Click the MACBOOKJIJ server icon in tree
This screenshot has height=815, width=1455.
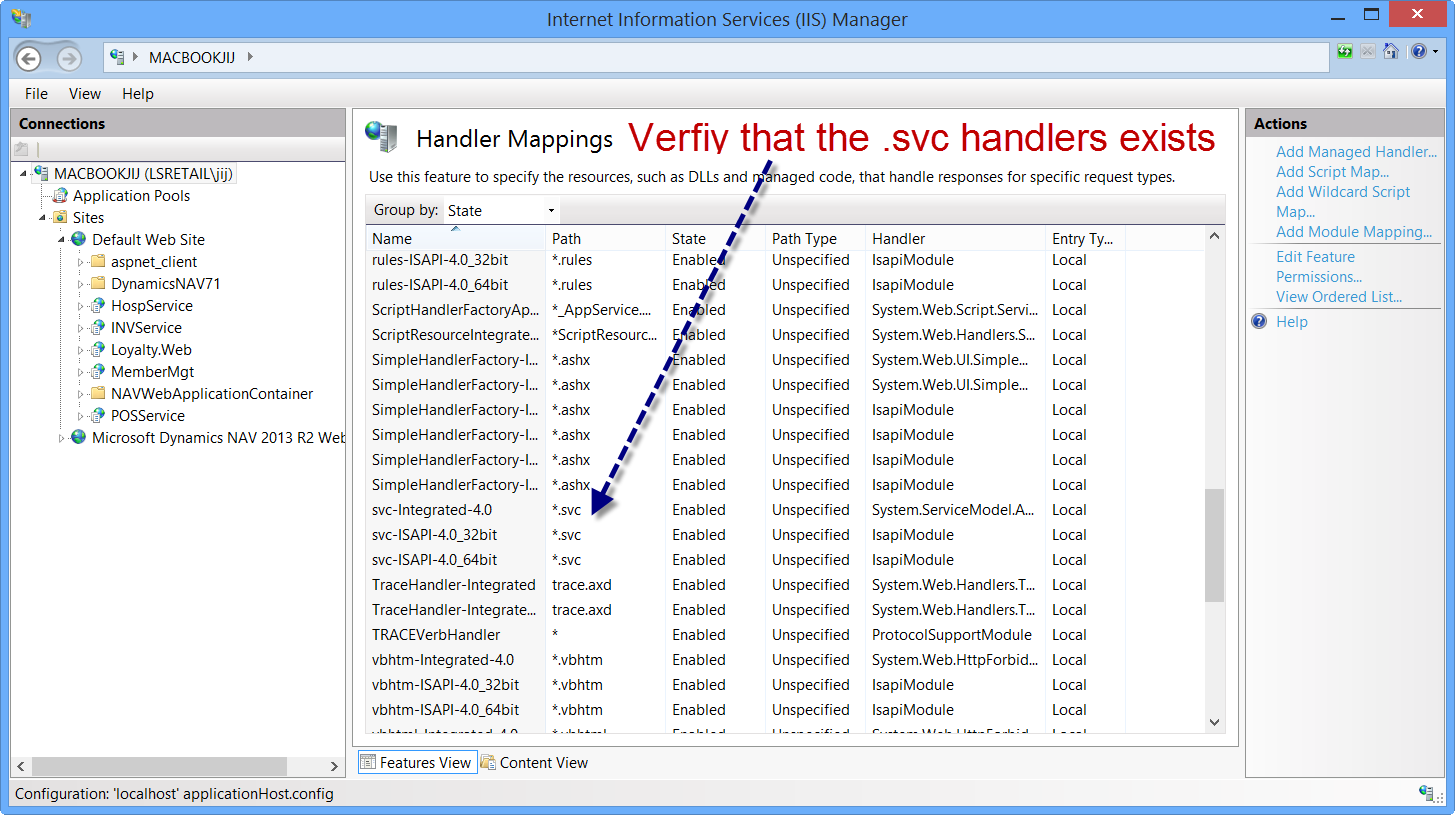[42, 174]
